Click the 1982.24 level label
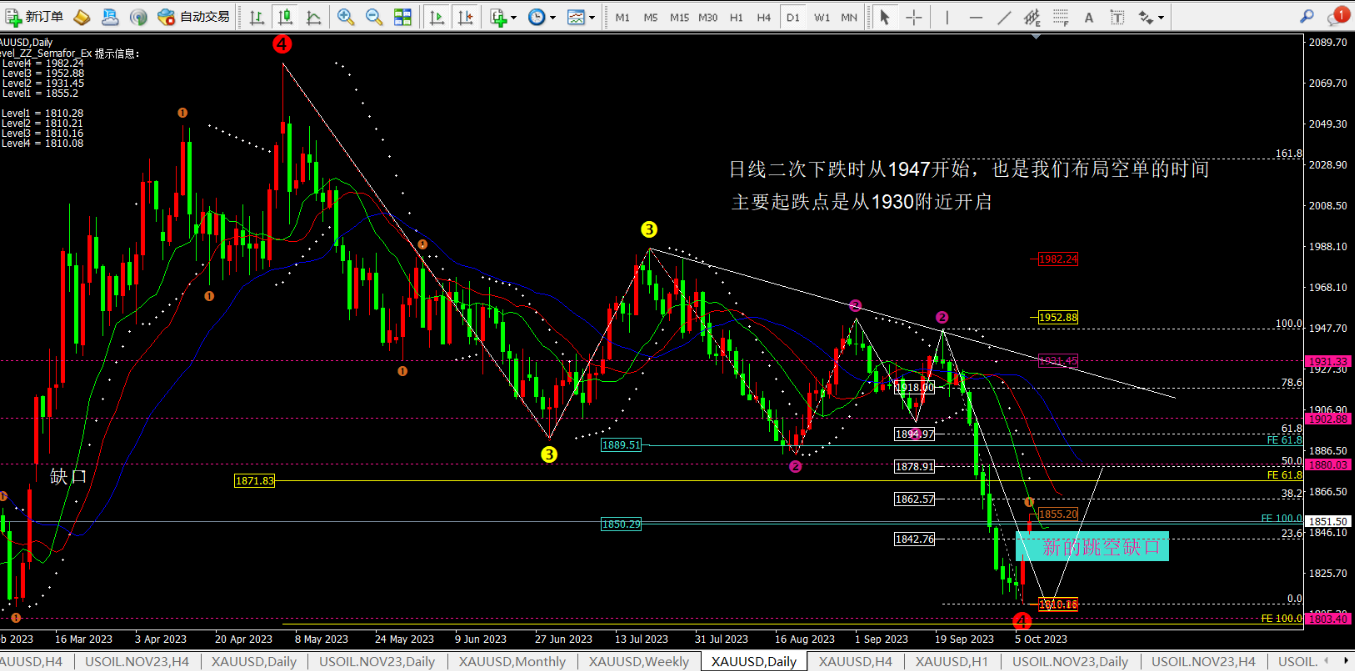Image resolution: width=1355 pixels, height=671 pixels. [1058, 258]
